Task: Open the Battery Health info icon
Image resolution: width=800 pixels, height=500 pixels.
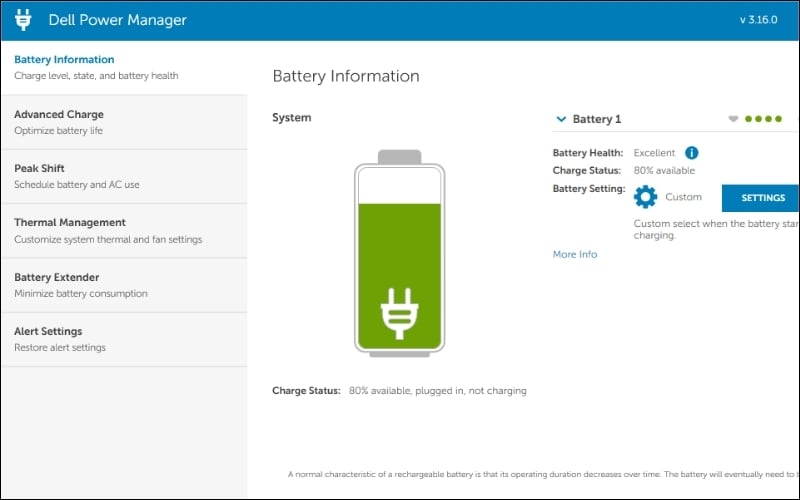Action: (691, 153)
